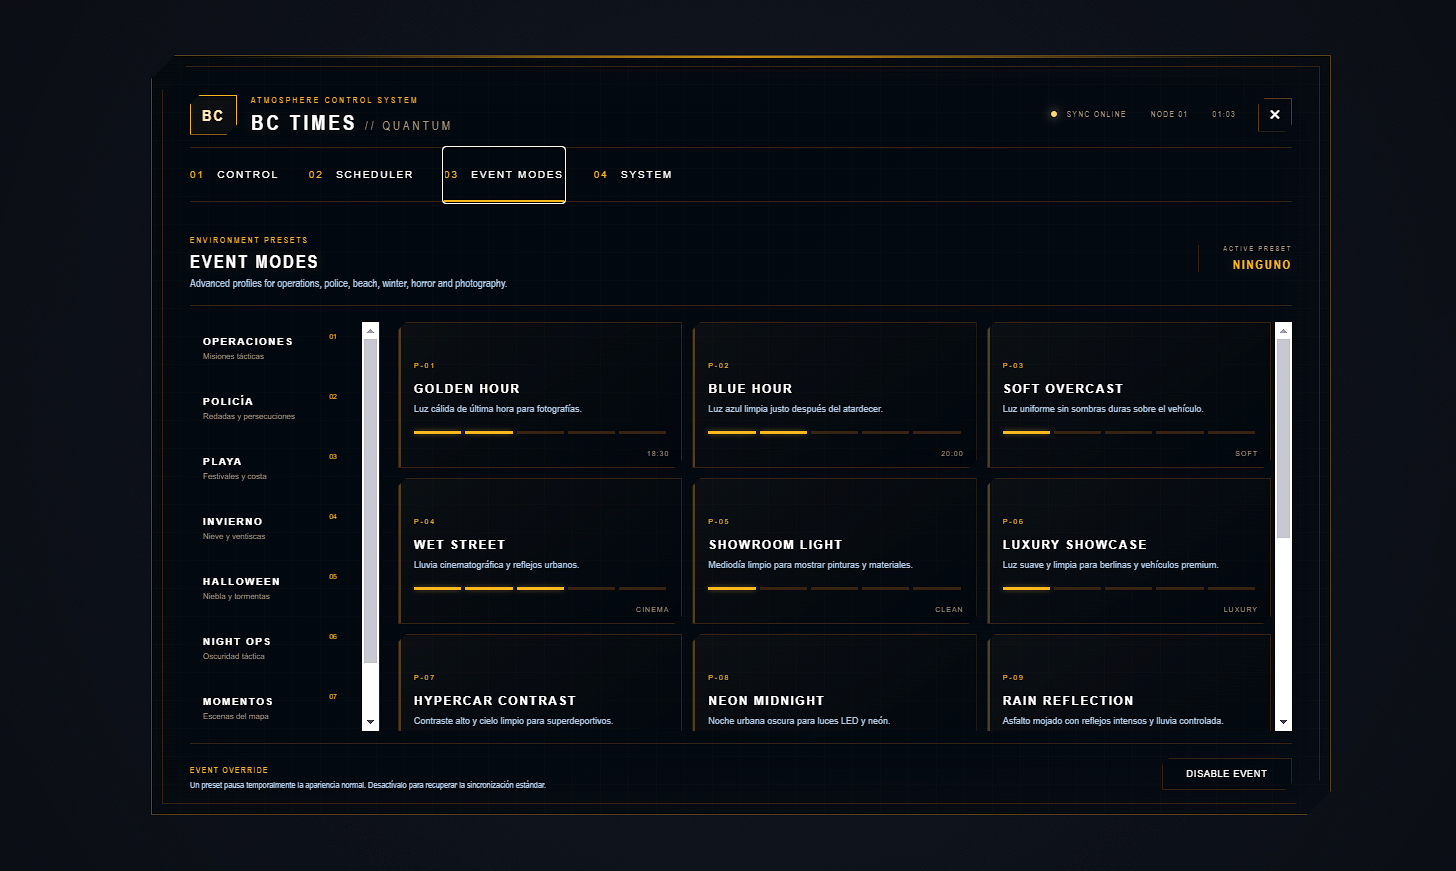Click the Disable Event button
The width and height of the screenshot is (1456, 871).
[x=1227, y=774]
